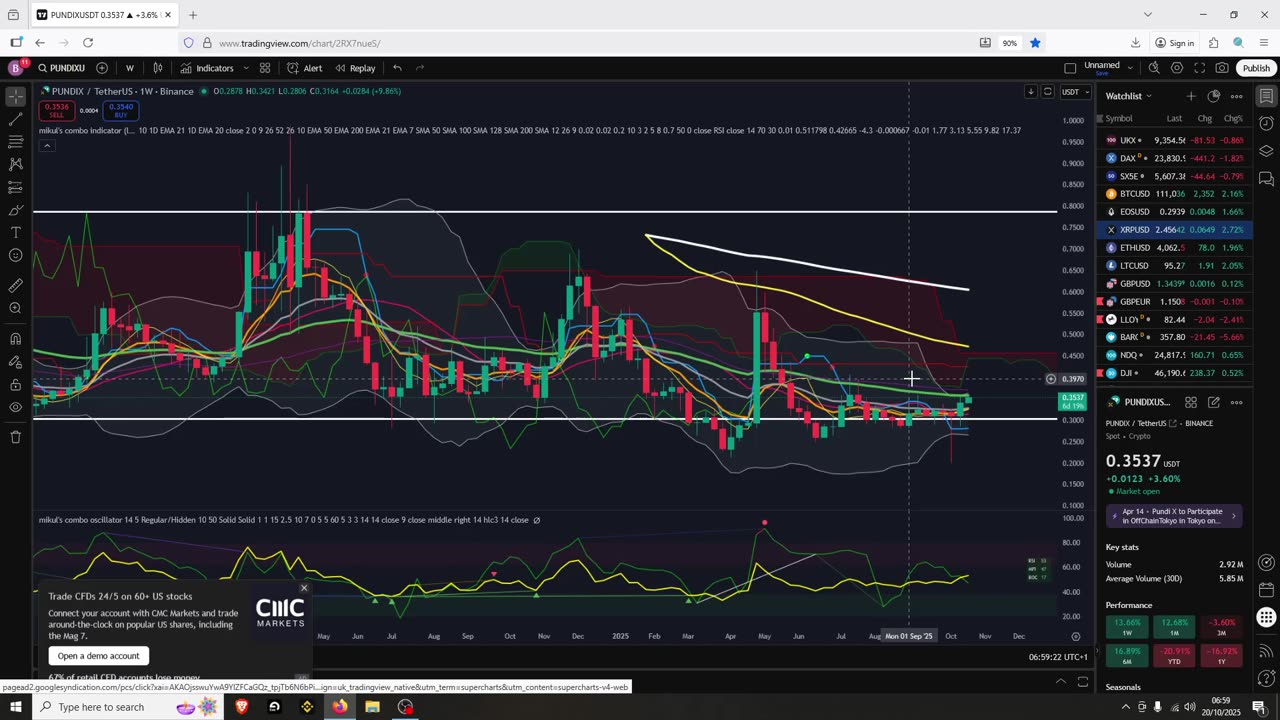The height and width of the screenshot is (720, 1280).
Task: Open the USDT currency dropdown
Action: [x=1075, y=92]
